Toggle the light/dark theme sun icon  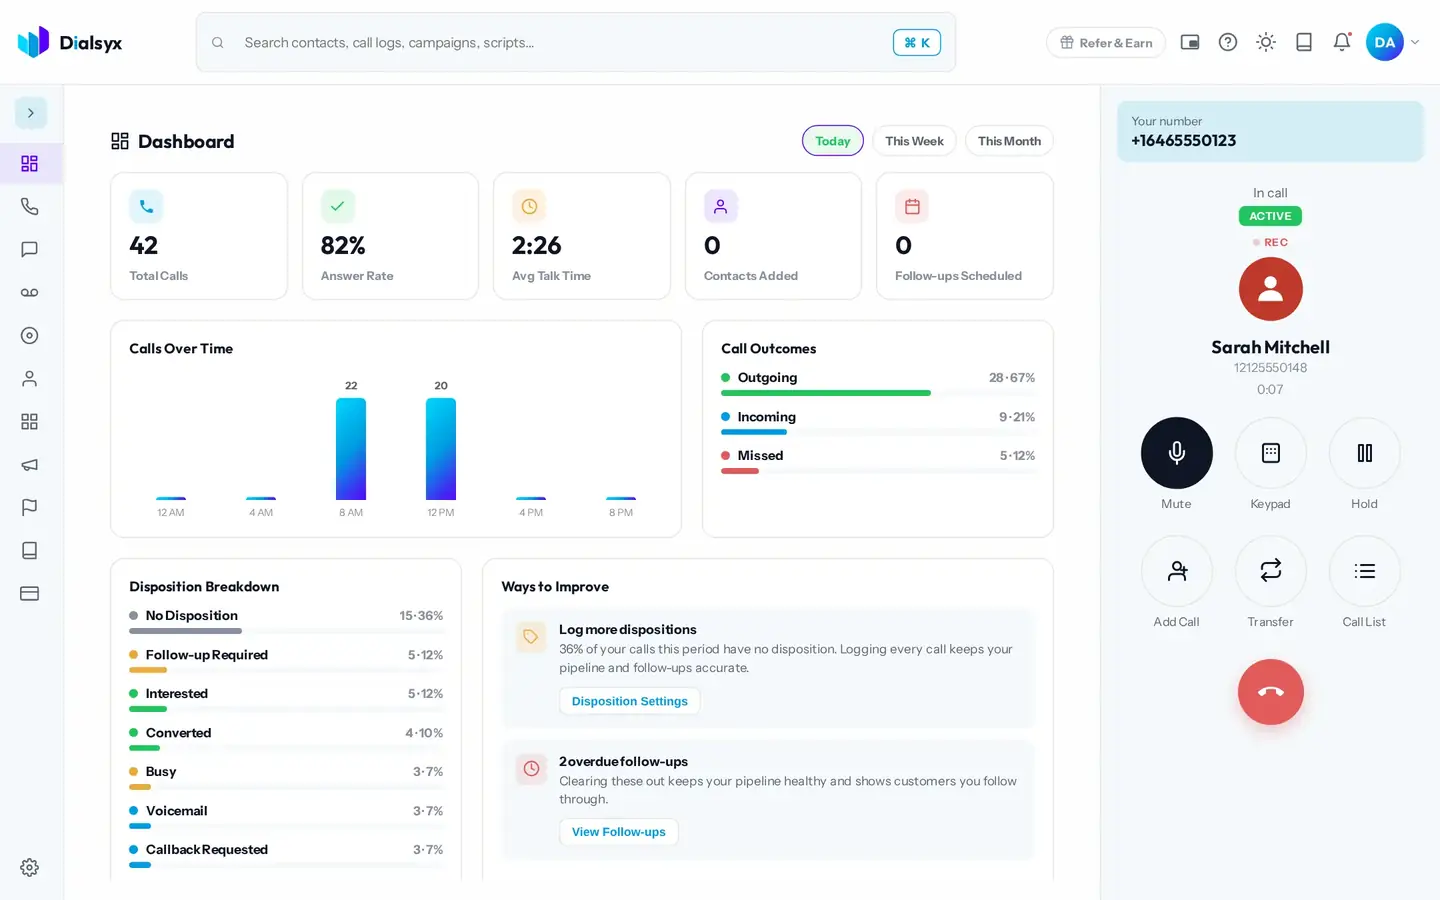point(1266,42)
